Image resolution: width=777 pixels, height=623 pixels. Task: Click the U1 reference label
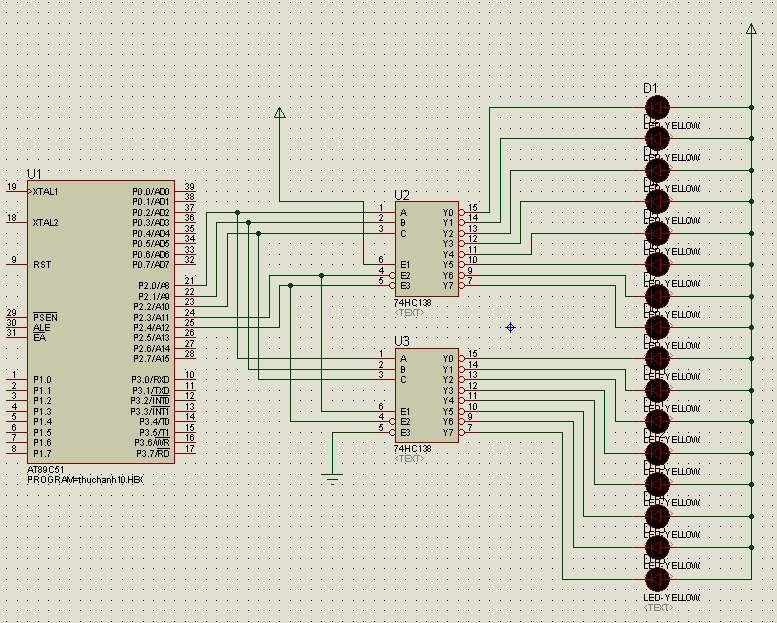(34, 174)
